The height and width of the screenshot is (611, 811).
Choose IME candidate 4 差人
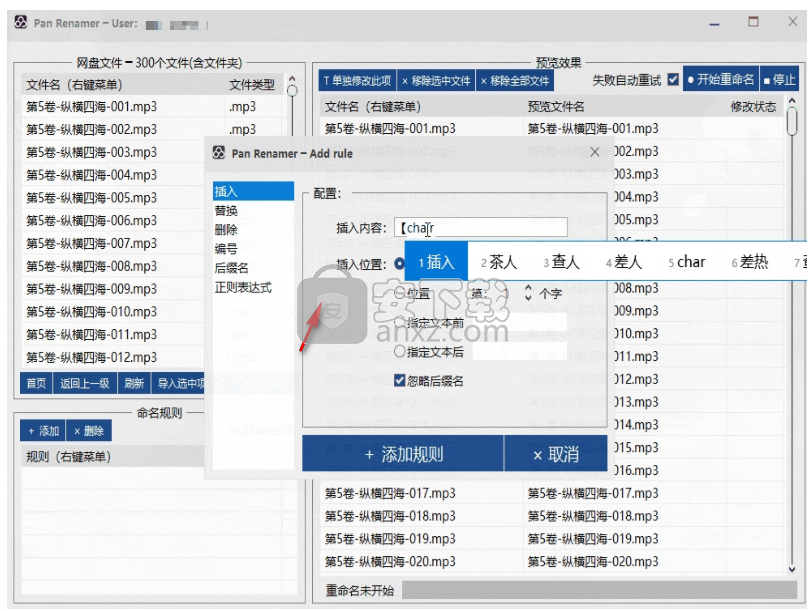click(624, 262)
